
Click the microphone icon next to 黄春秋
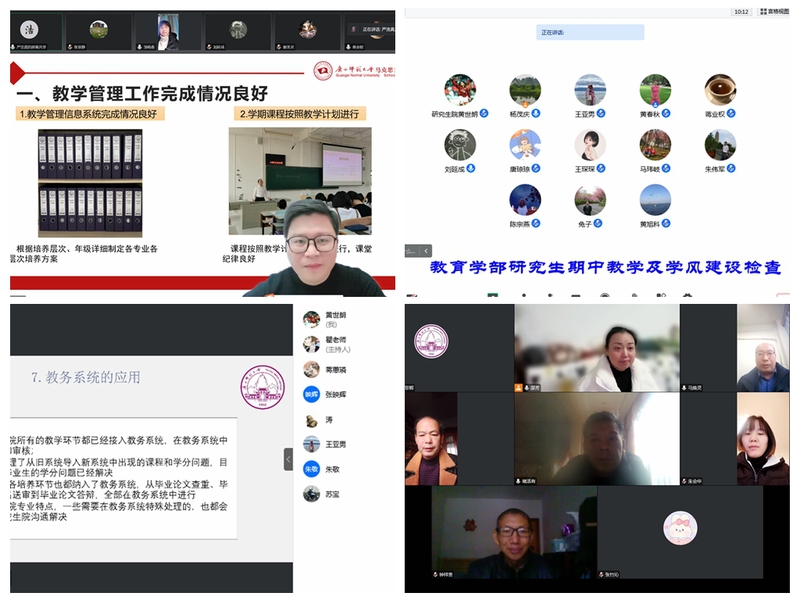tap(666, 113)
